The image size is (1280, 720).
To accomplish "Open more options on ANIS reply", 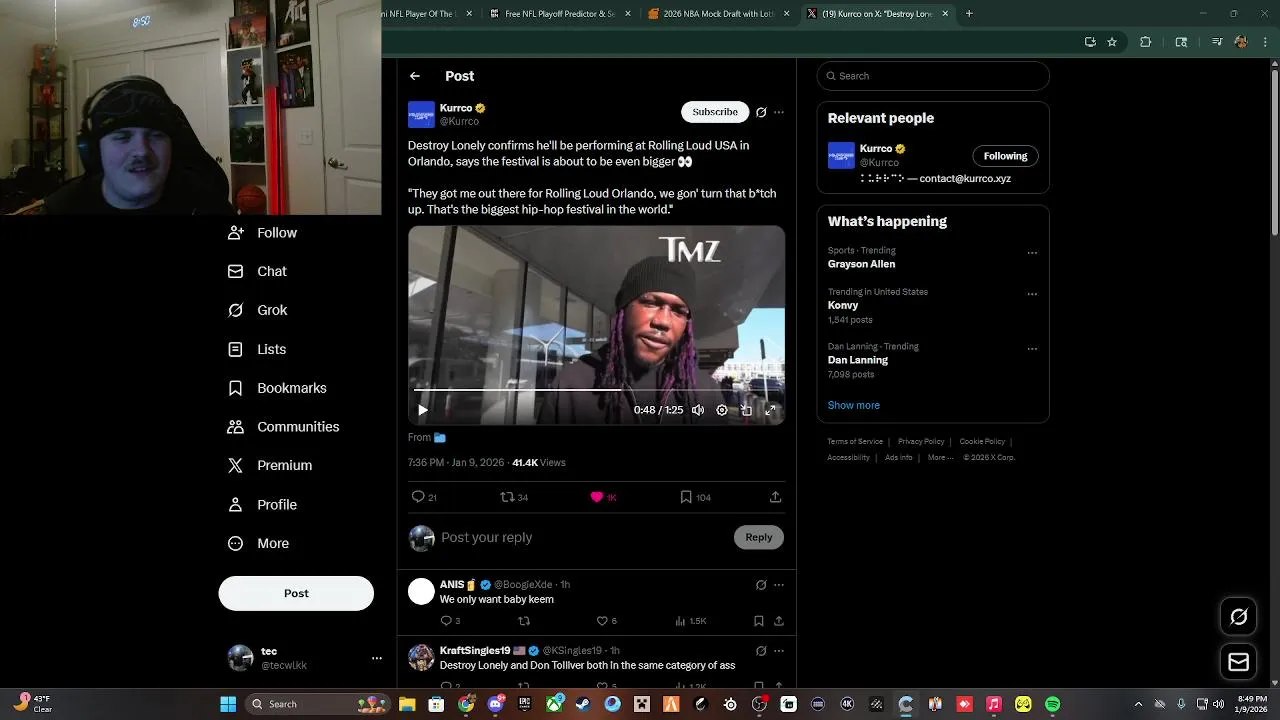I will tap(779, 585).
